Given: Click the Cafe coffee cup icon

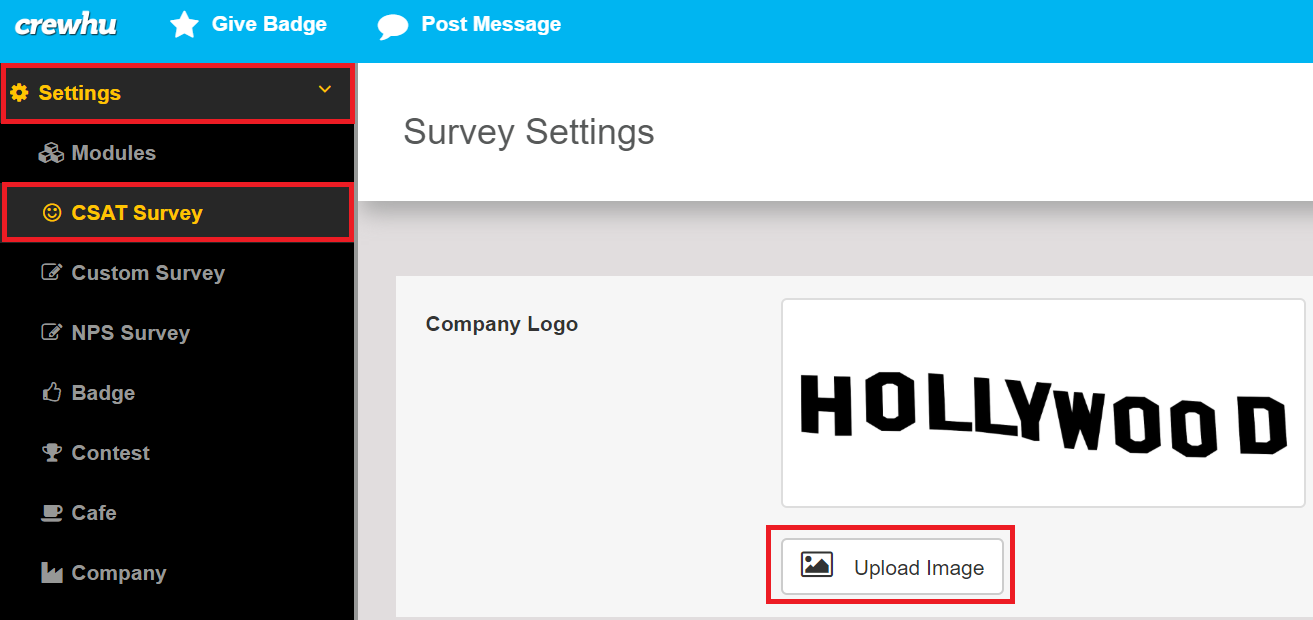Looking at the screenshot, I should coord(51,513).
